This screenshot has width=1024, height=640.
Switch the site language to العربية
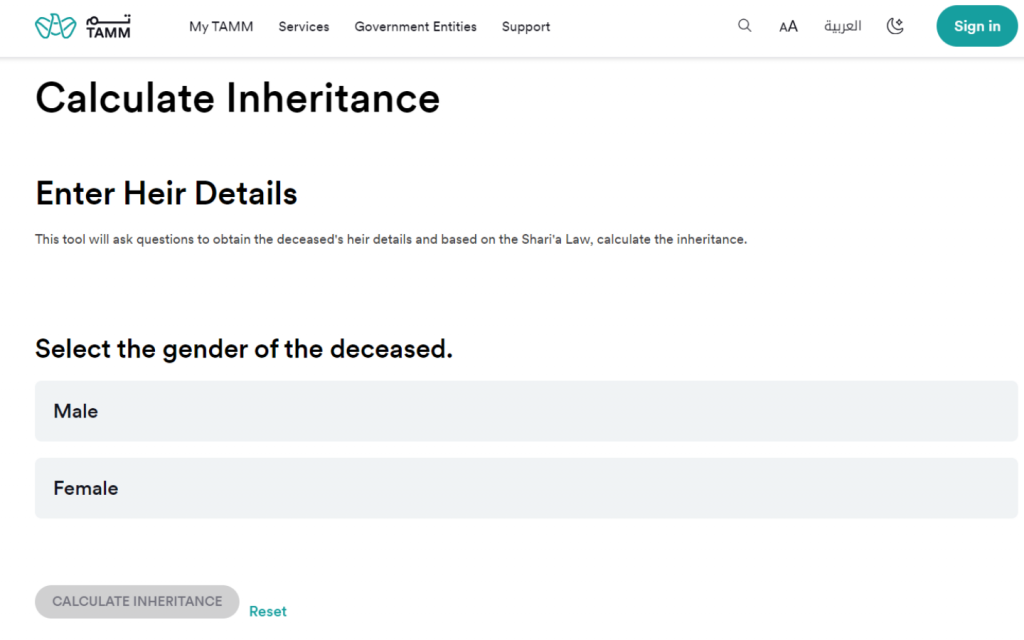(842, 26)
